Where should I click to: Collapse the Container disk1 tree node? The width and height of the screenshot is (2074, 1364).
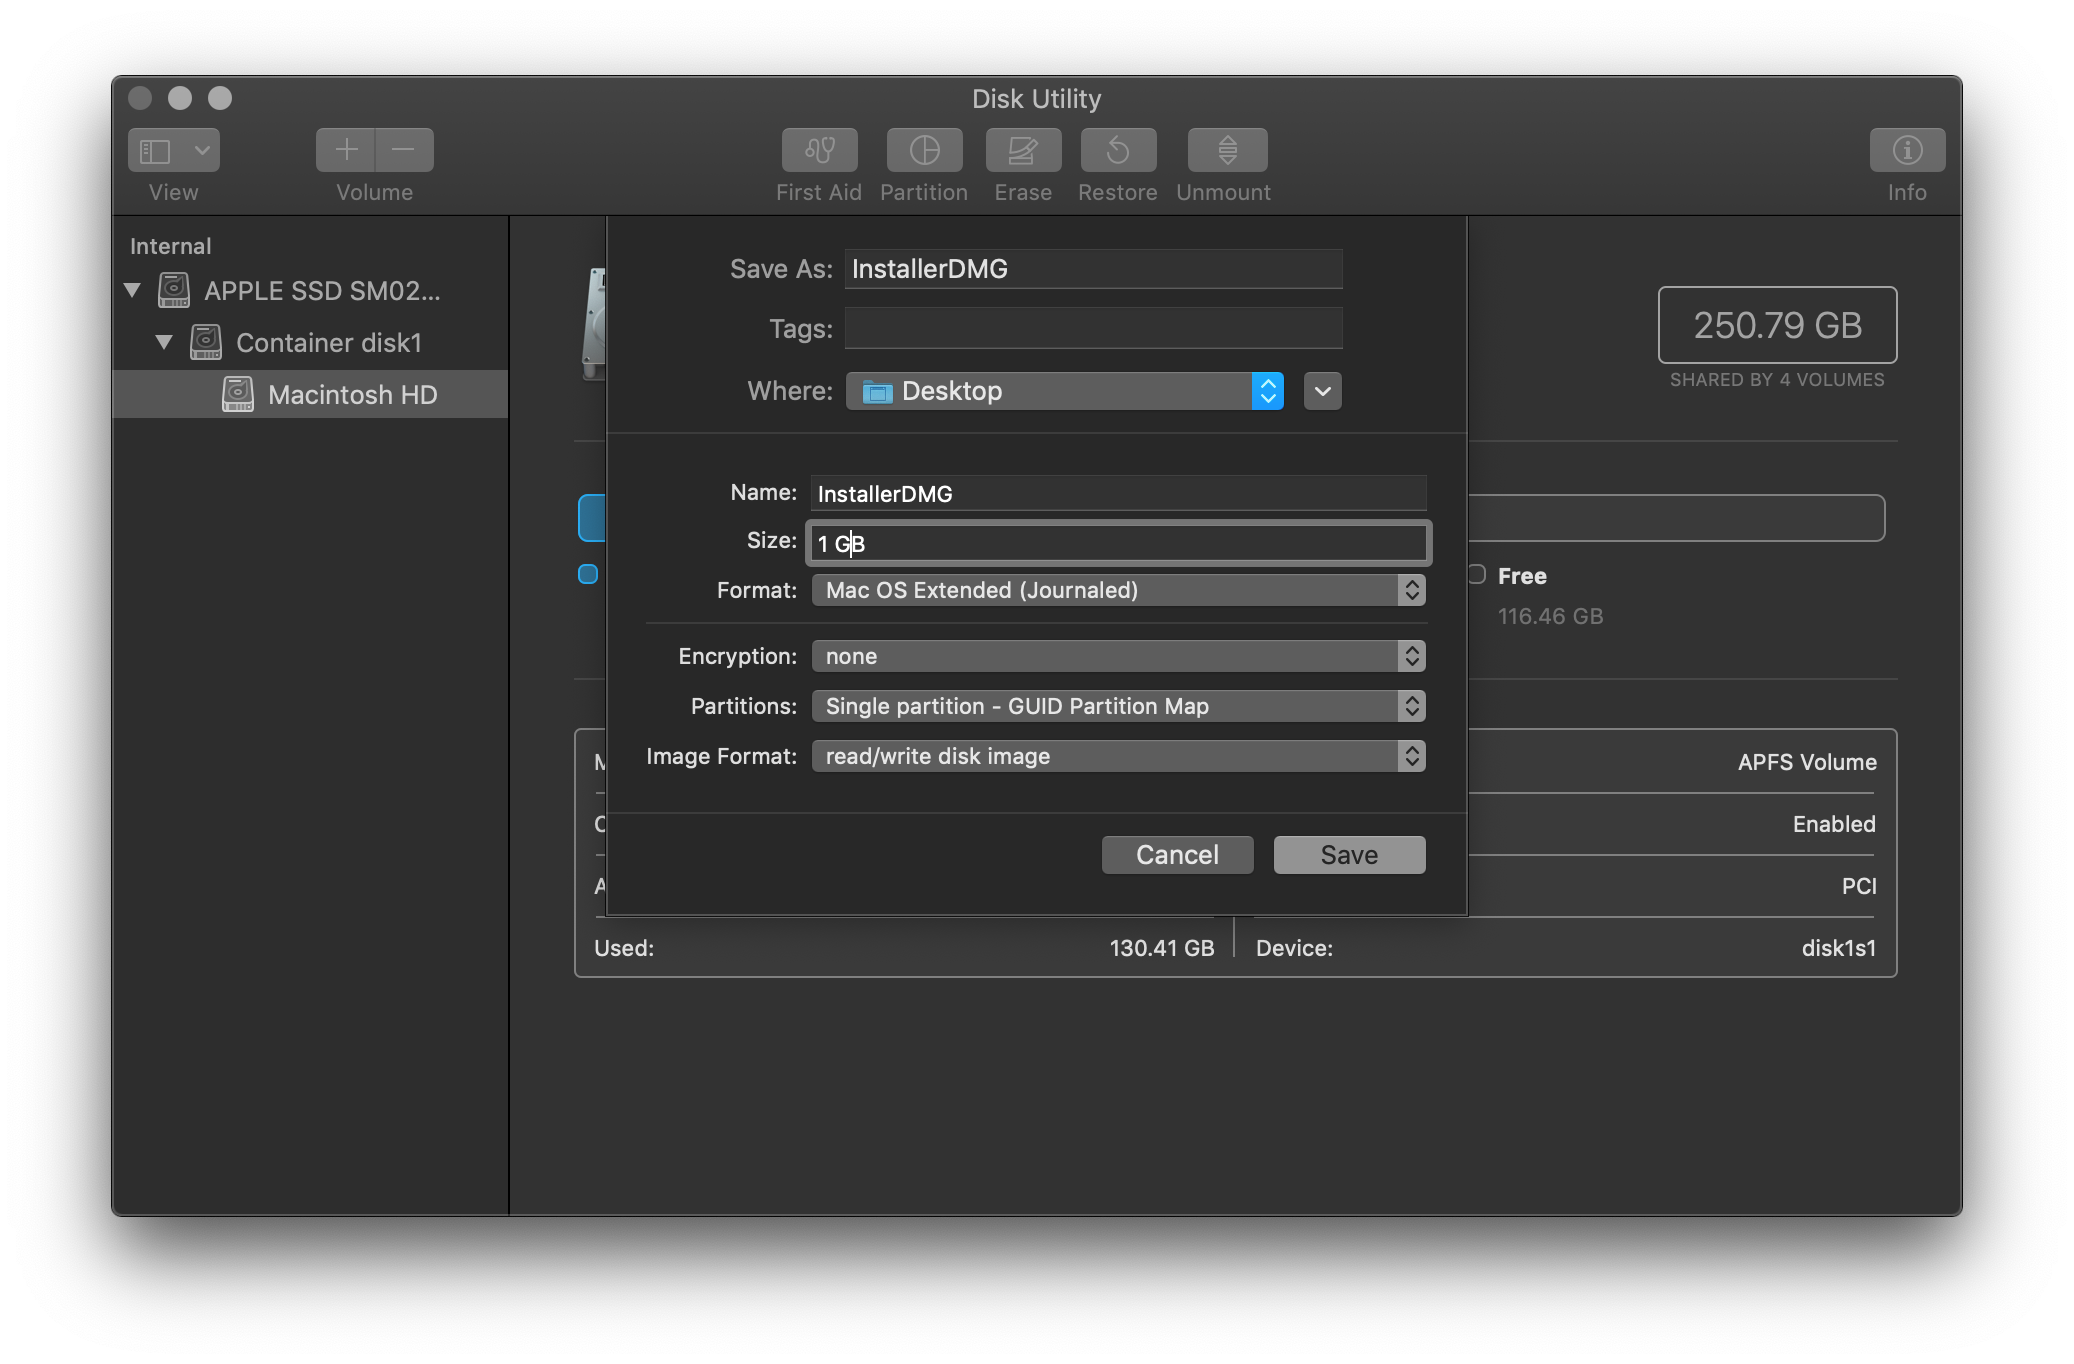(x=164, y=343)
